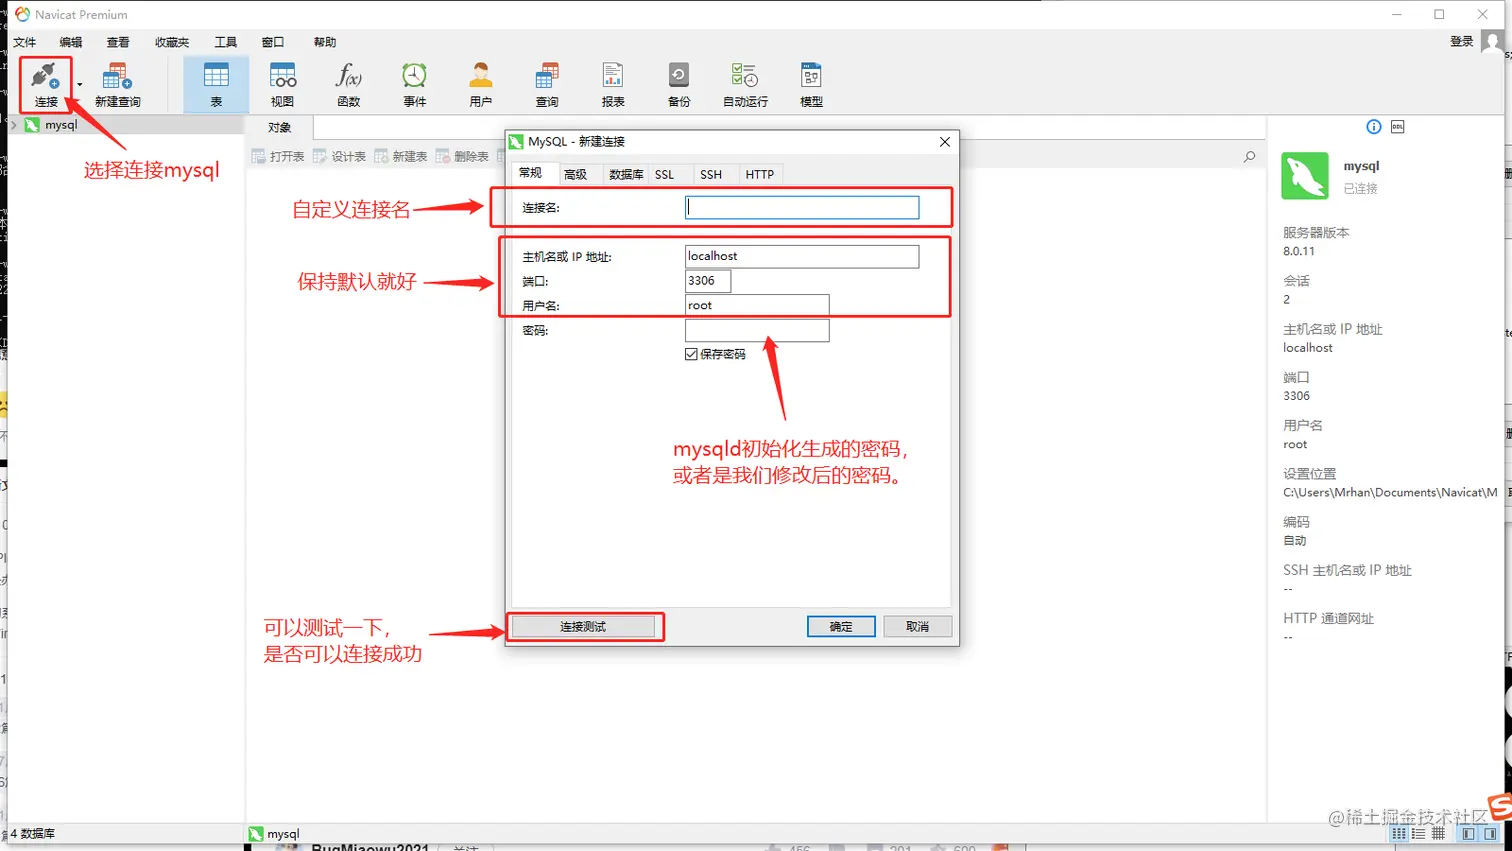Switch to the 常规 tab in the dialog
Screen dimensions: 1512x851
pyautogui.click(x=531, y=173)
